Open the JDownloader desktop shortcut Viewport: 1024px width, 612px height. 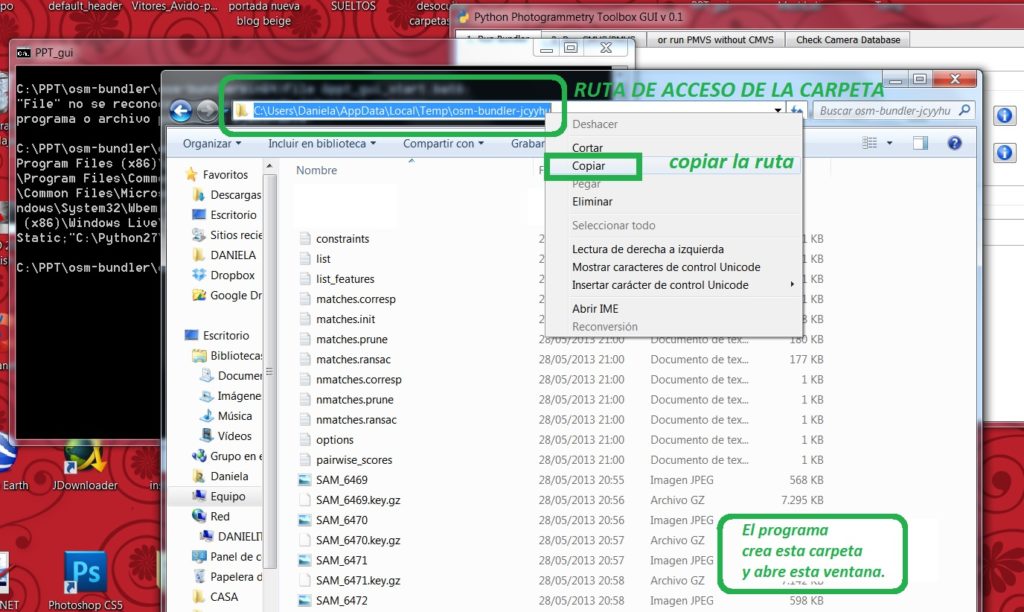click(x=85, y=462)
